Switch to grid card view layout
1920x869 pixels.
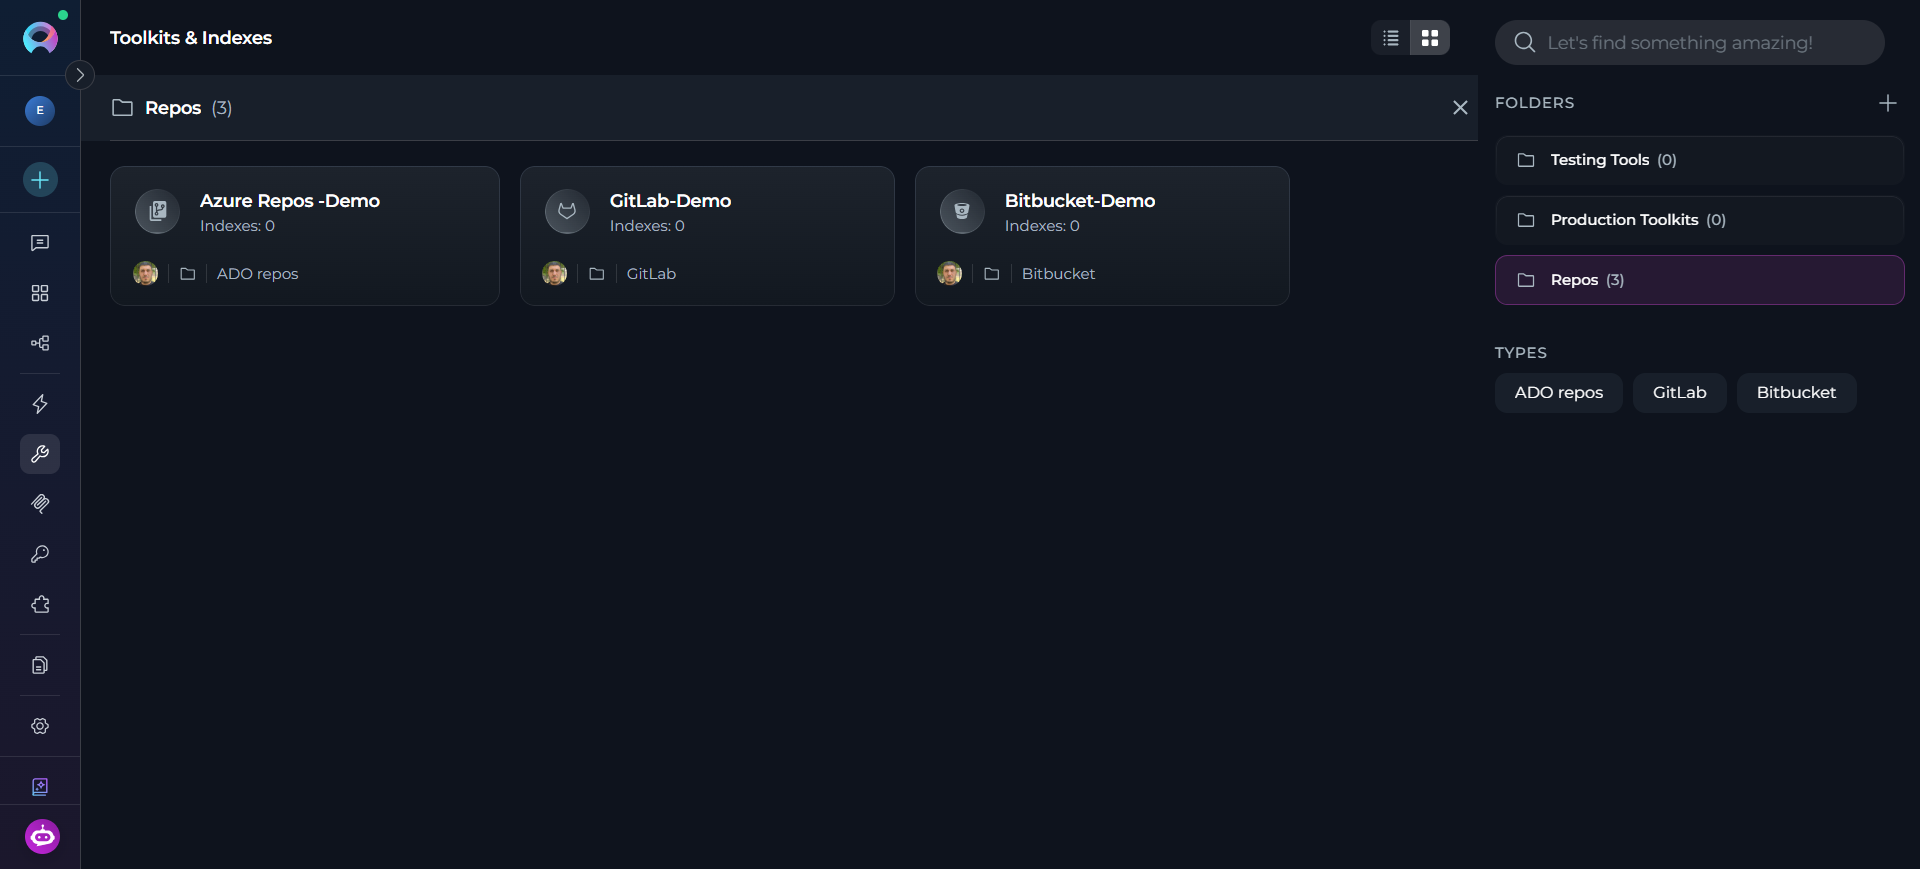pyautogui.click(x=1430, y=38)
